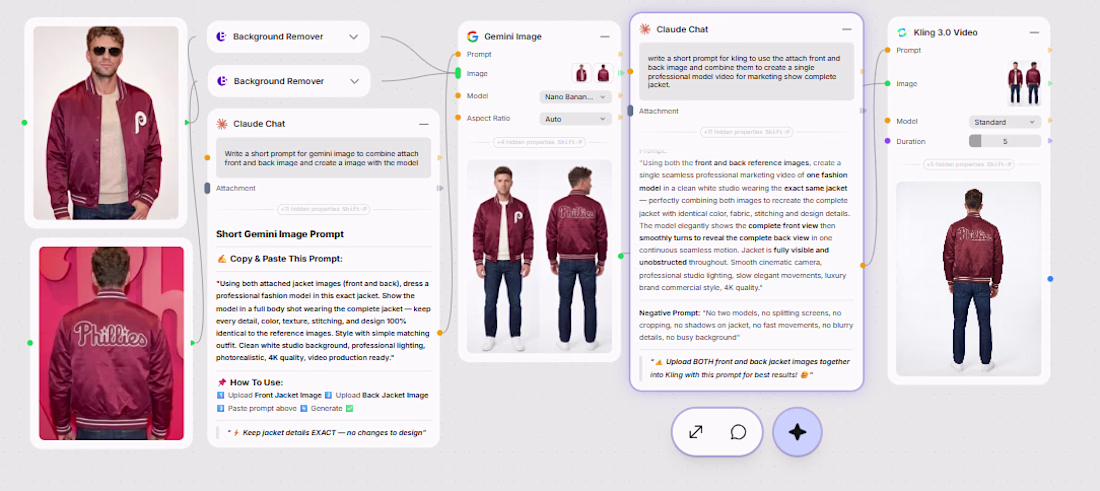Click the 'Short Gemini Image Prompt' heading
1100x491 pixels.
pos(280,234)
